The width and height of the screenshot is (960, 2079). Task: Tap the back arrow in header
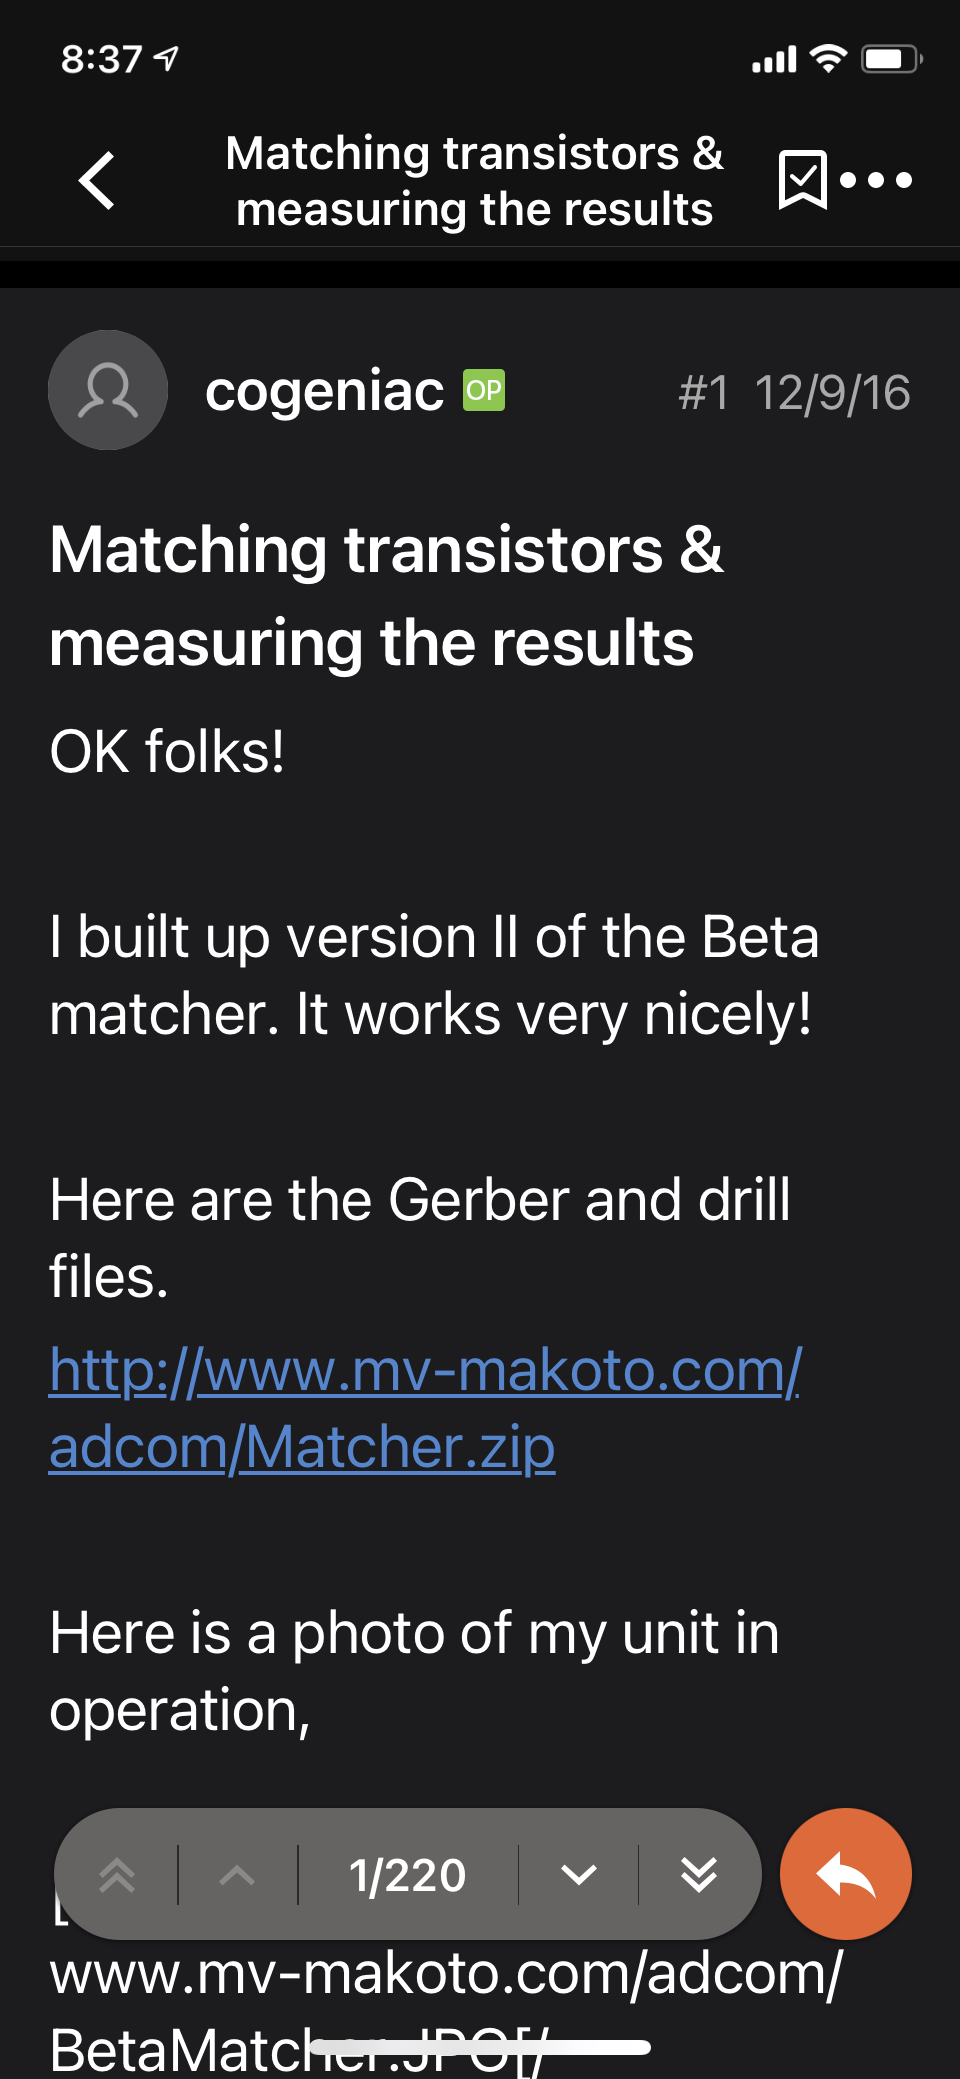pyautogui.click(x=97, y=181)
